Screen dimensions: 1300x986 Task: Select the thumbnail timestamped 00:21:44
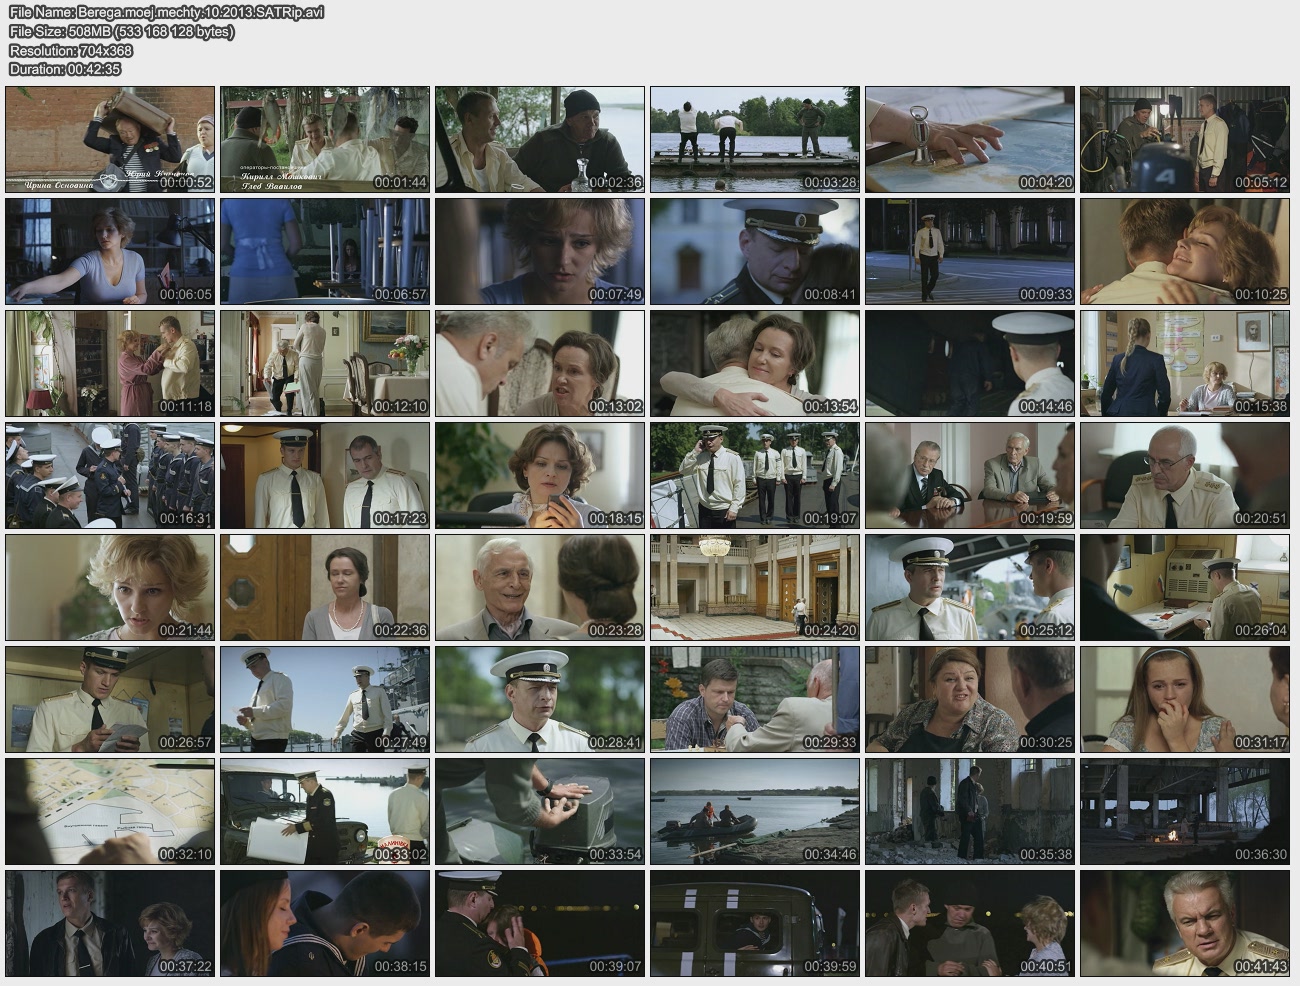tap(110, 587)
